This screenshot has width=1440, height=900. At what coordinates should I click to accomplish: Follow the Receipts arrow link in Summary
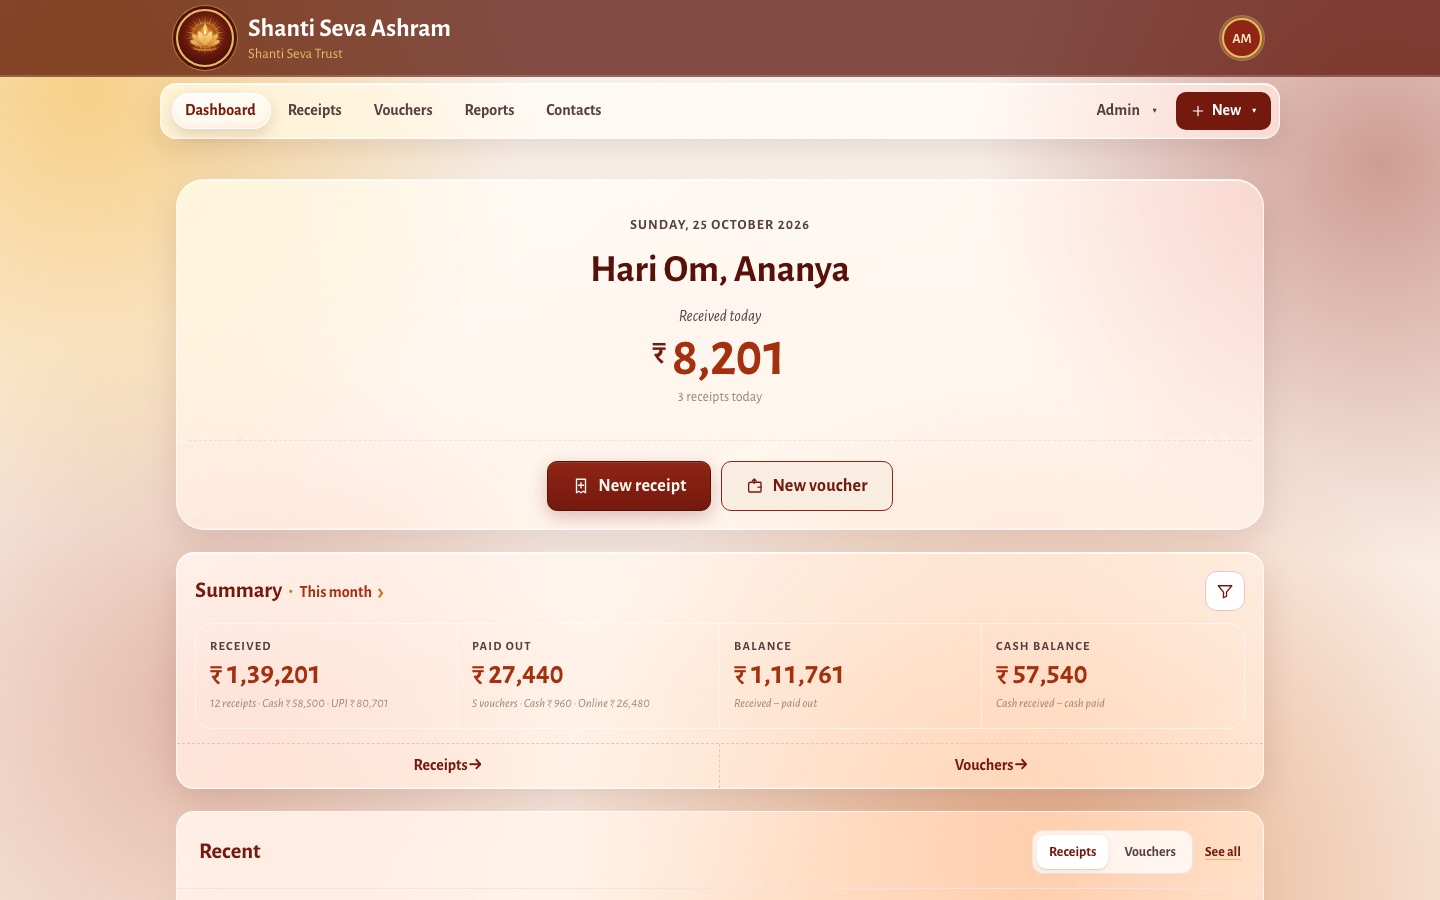pyautogui.click(x=448, y=765)
